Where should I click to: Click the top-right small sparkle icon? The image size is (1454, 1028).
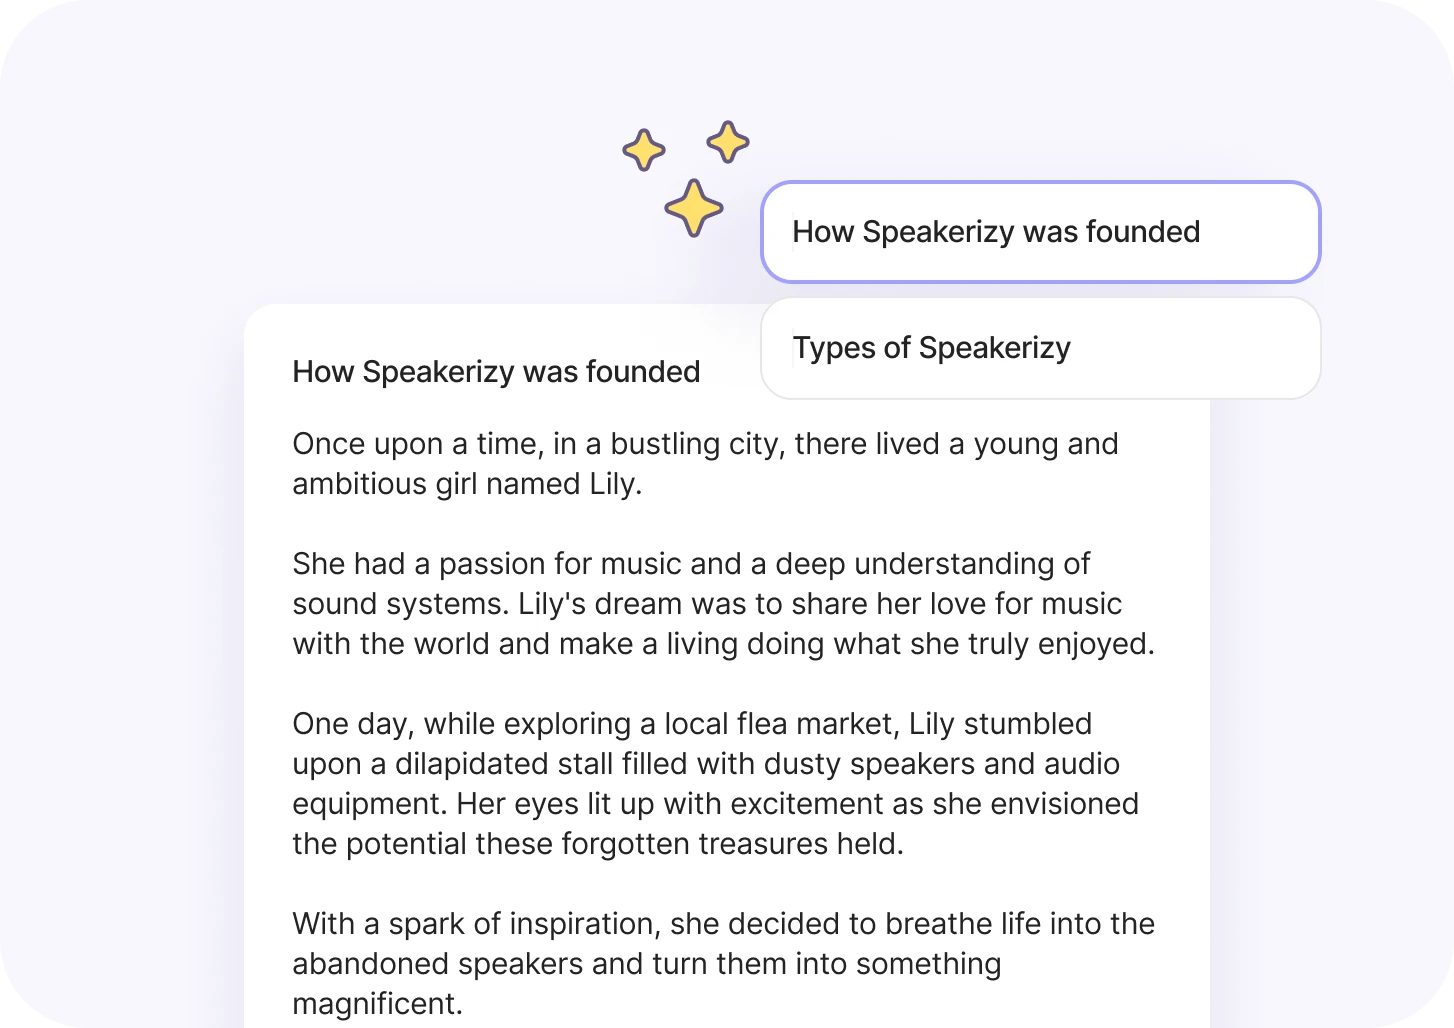728,142
